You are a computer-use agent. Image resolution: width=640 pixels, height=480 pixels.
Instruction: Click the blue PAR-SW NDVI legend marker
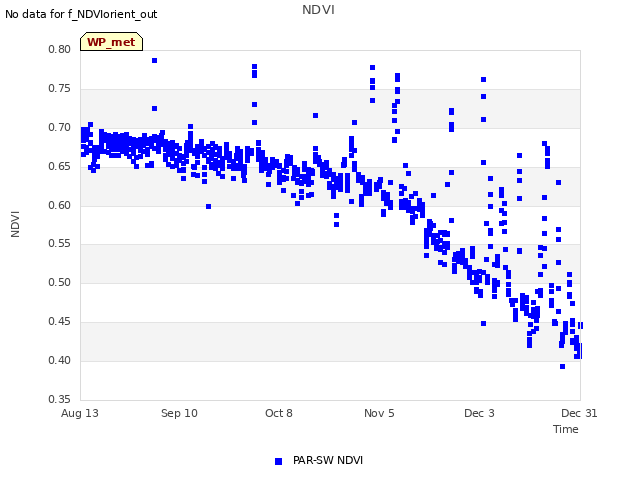click(x=278, y=461)
